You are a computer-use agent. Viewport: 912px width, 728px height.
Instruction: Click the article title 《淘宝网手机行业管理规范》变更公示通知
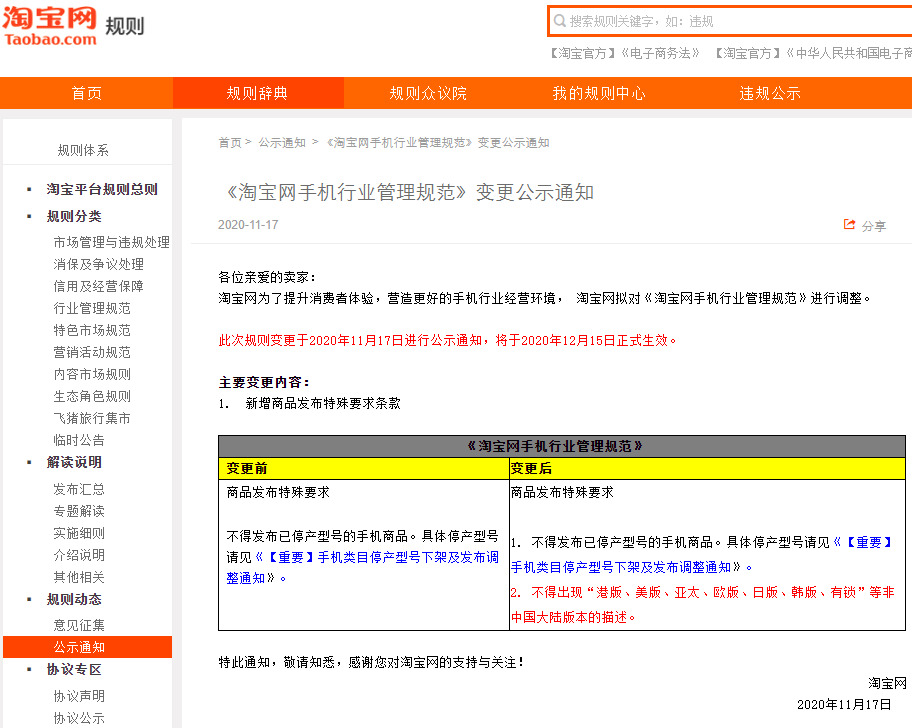pos(410,192)
